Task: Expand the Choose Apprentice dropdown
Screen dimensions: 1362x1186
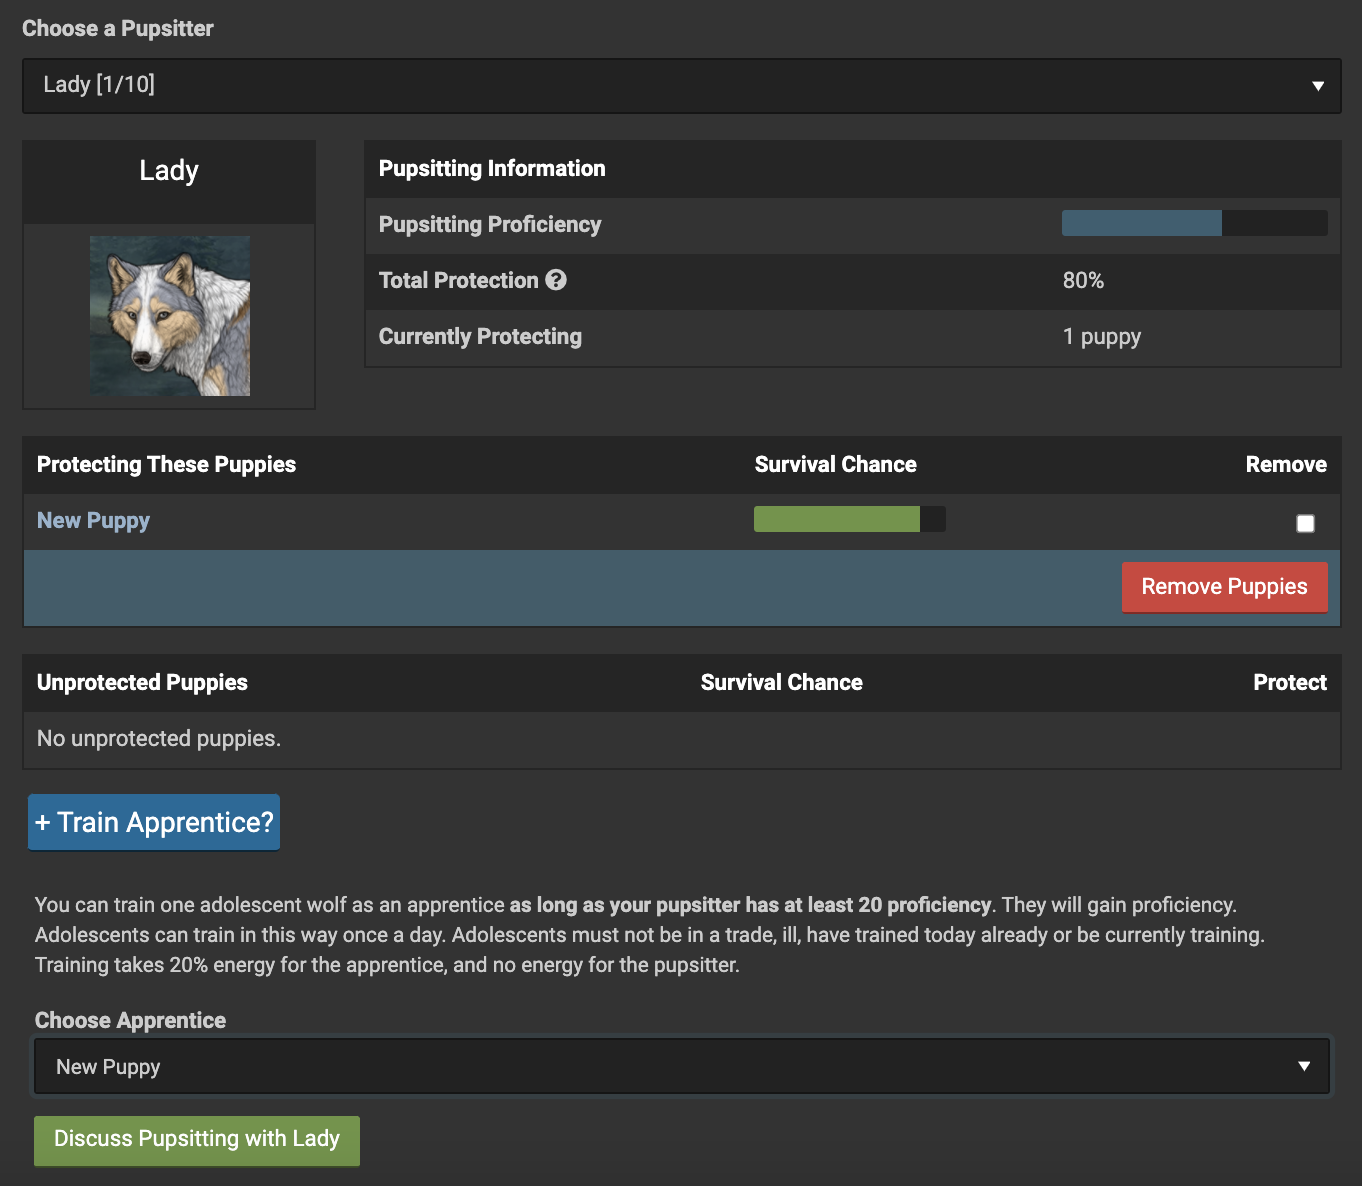Action: click(x=681, y=1067)
